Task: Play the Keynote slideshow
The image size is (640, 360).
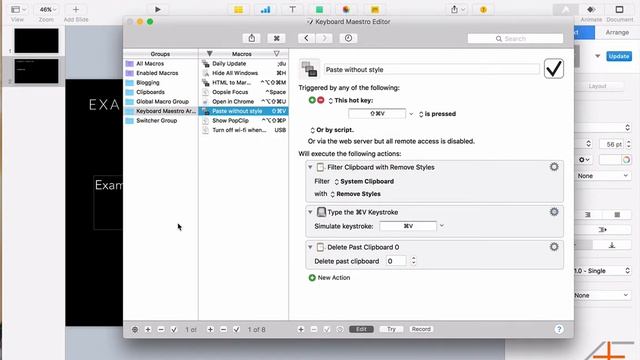Action: [158, 9]
